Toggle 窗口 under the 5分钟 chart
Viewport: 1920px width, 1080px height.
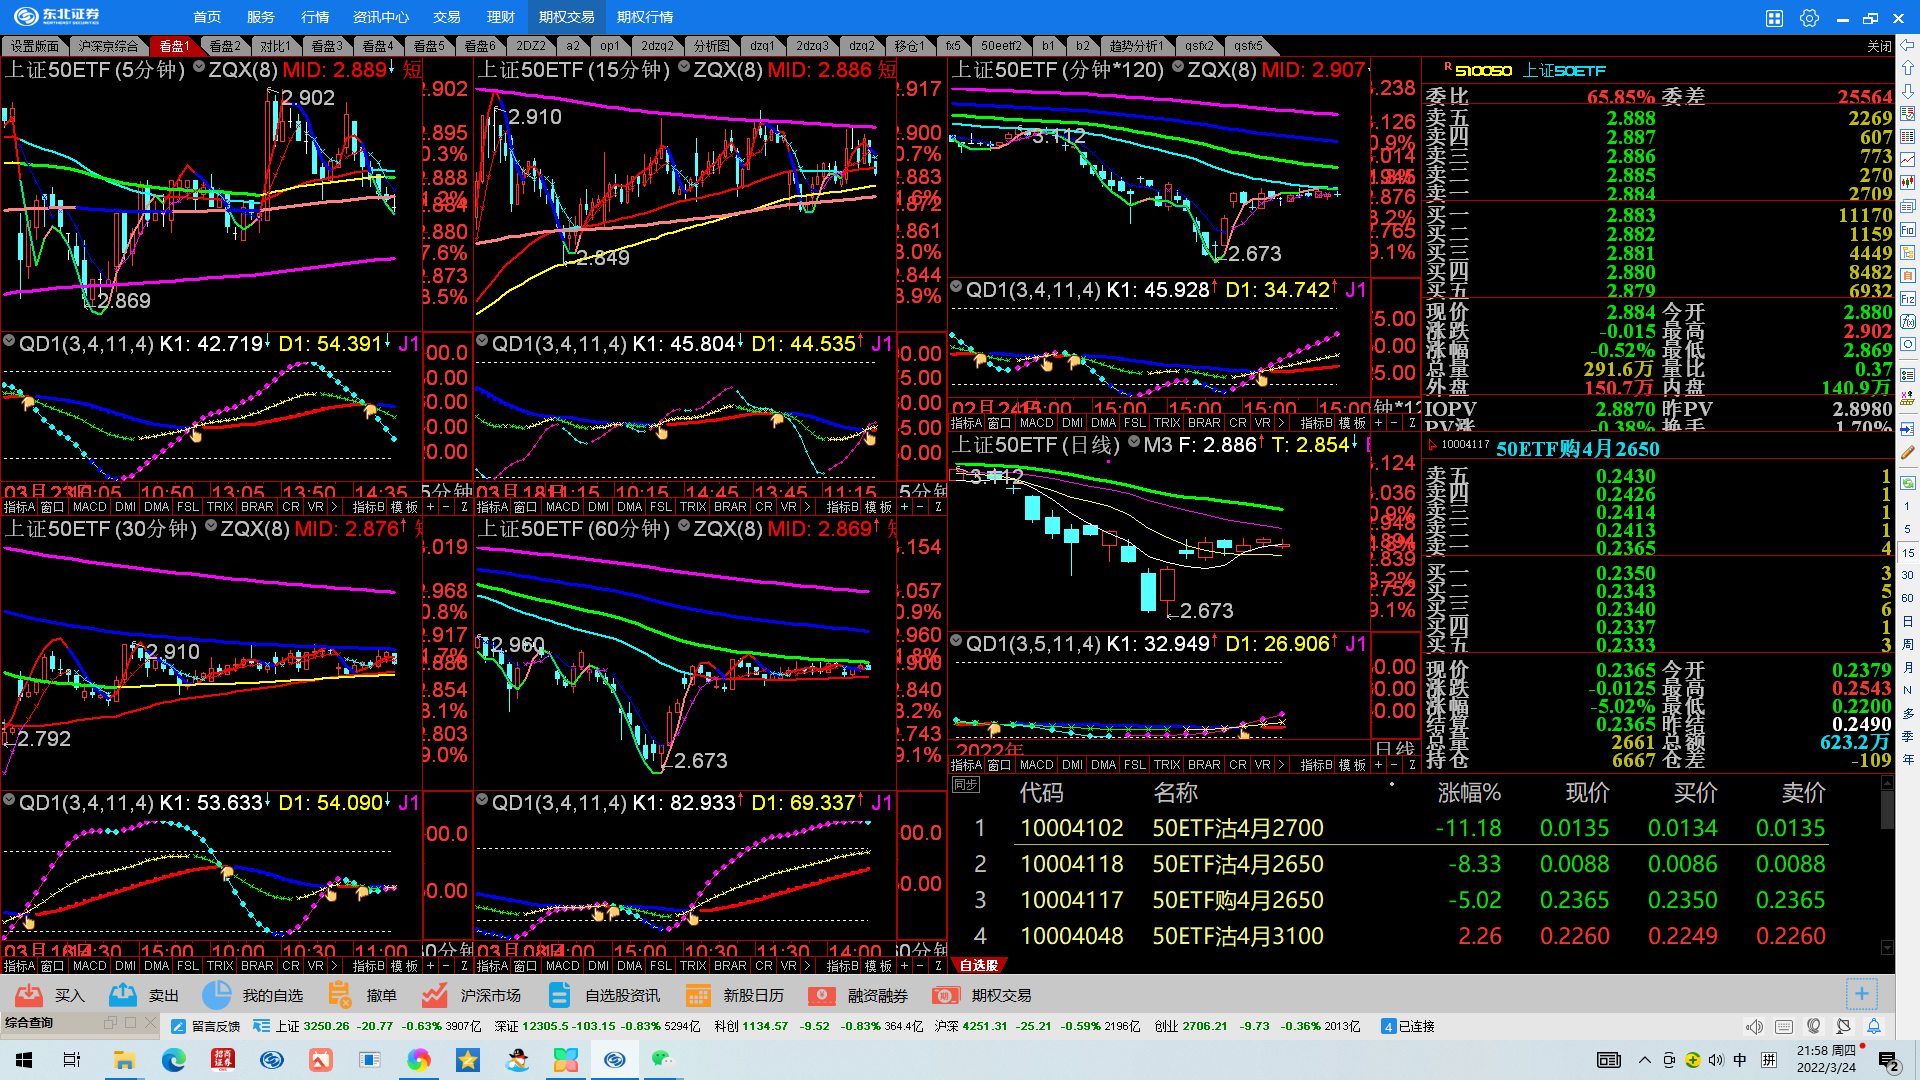tap(52, 507)
